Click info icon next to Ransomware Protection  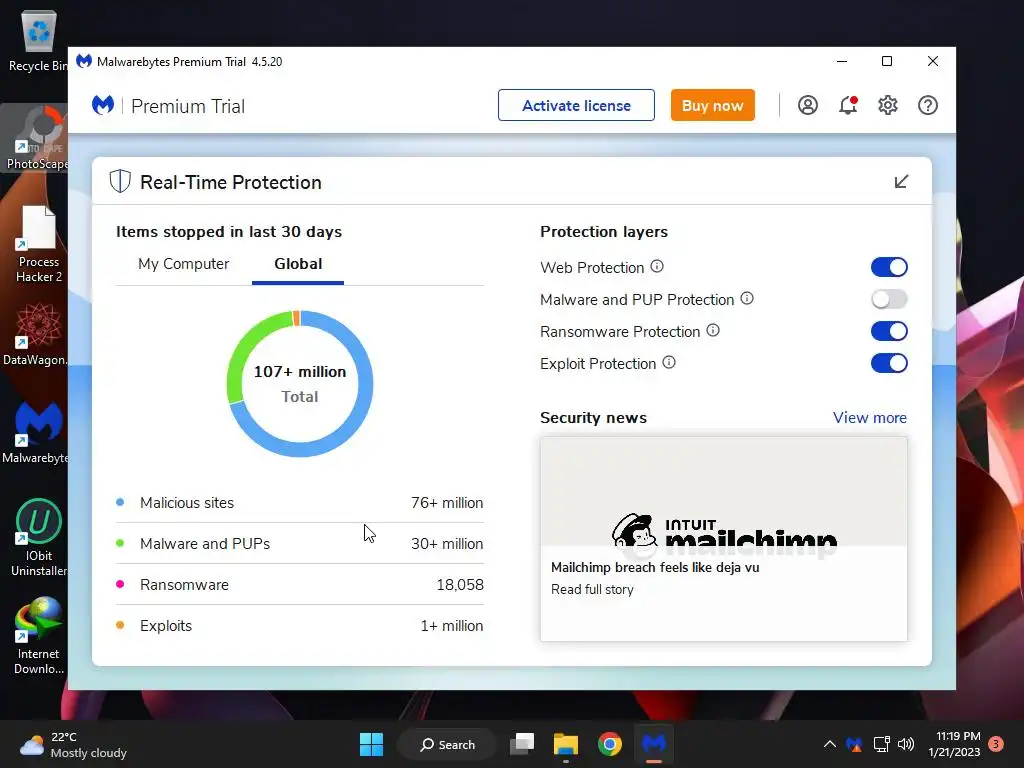713,330
